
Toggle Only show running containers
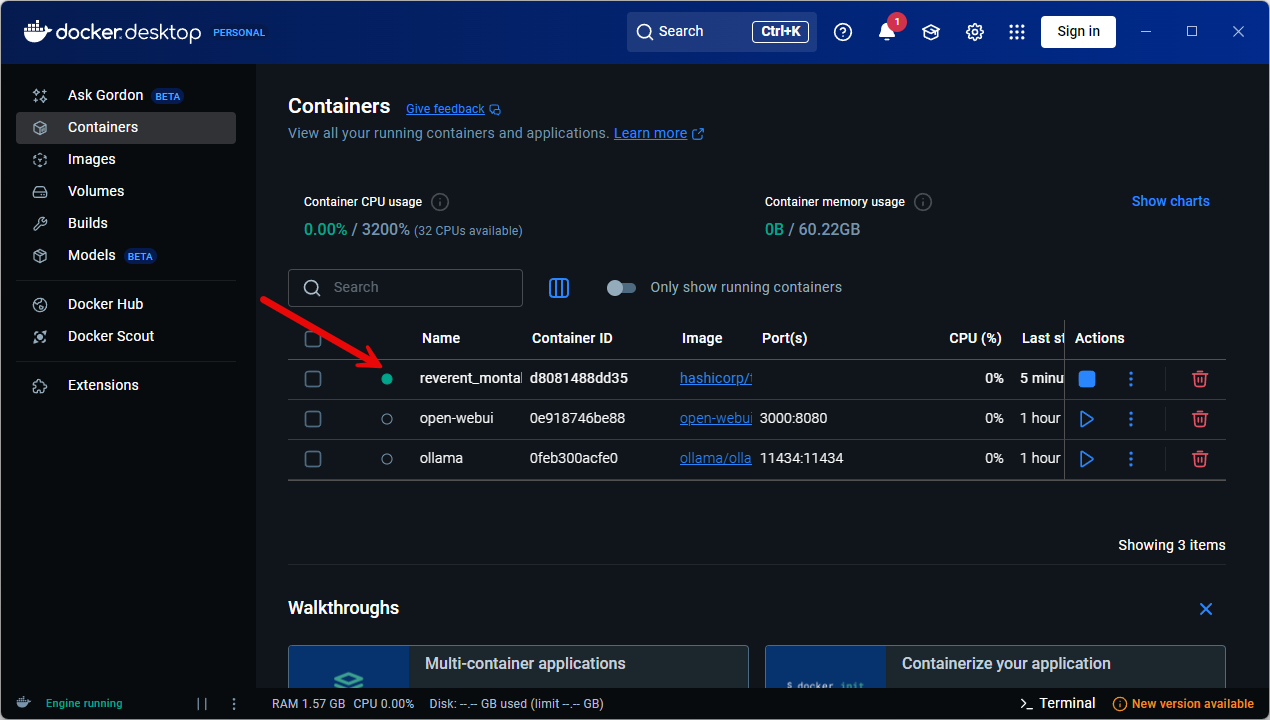[x=621, y=288]
